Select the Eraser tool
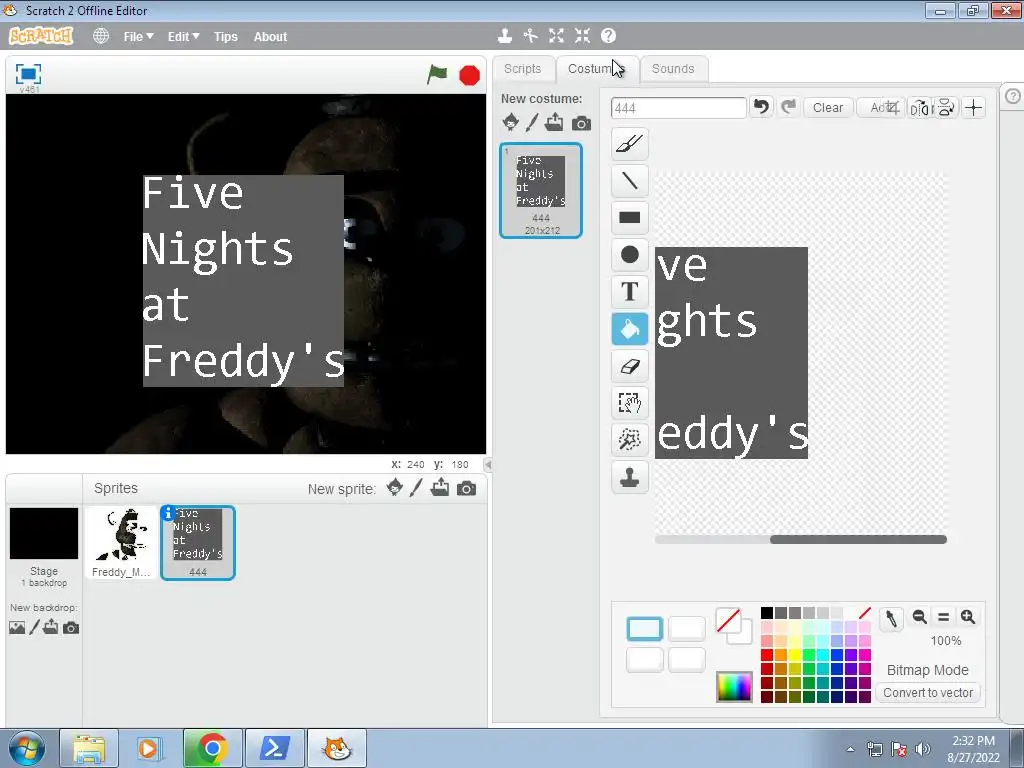The image size is (1024, 768). point(630,366)
